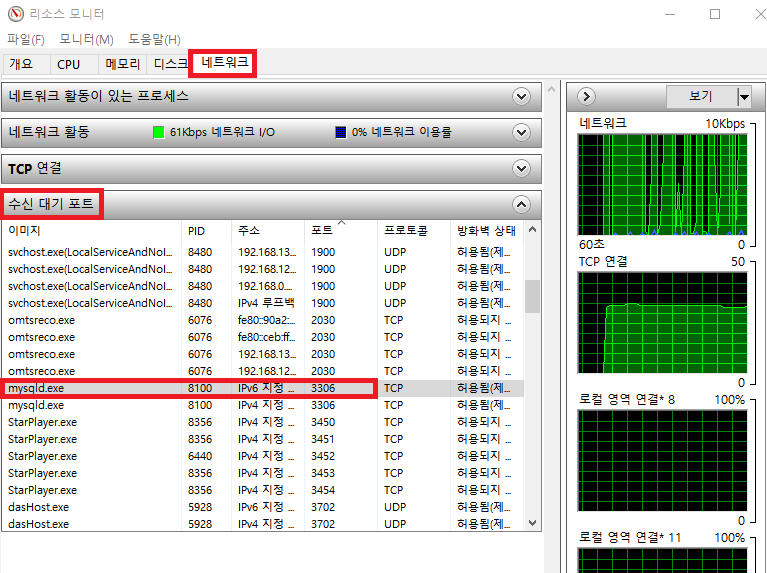Click port 1900 in svchost 192.168.0 row

pos(323,286)
